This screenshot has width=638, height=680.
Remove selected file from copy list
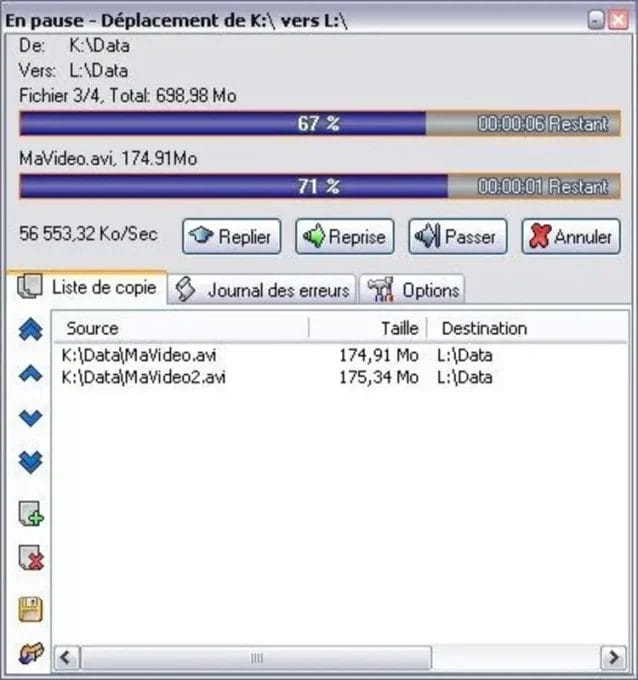click(x=31, y=560)
